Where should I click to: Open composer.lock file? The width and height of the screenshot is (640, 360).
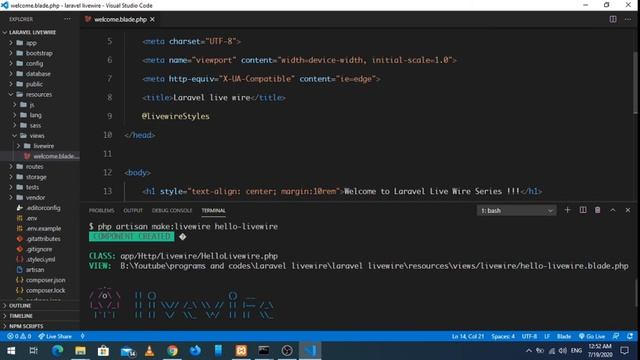pos(45,290)
